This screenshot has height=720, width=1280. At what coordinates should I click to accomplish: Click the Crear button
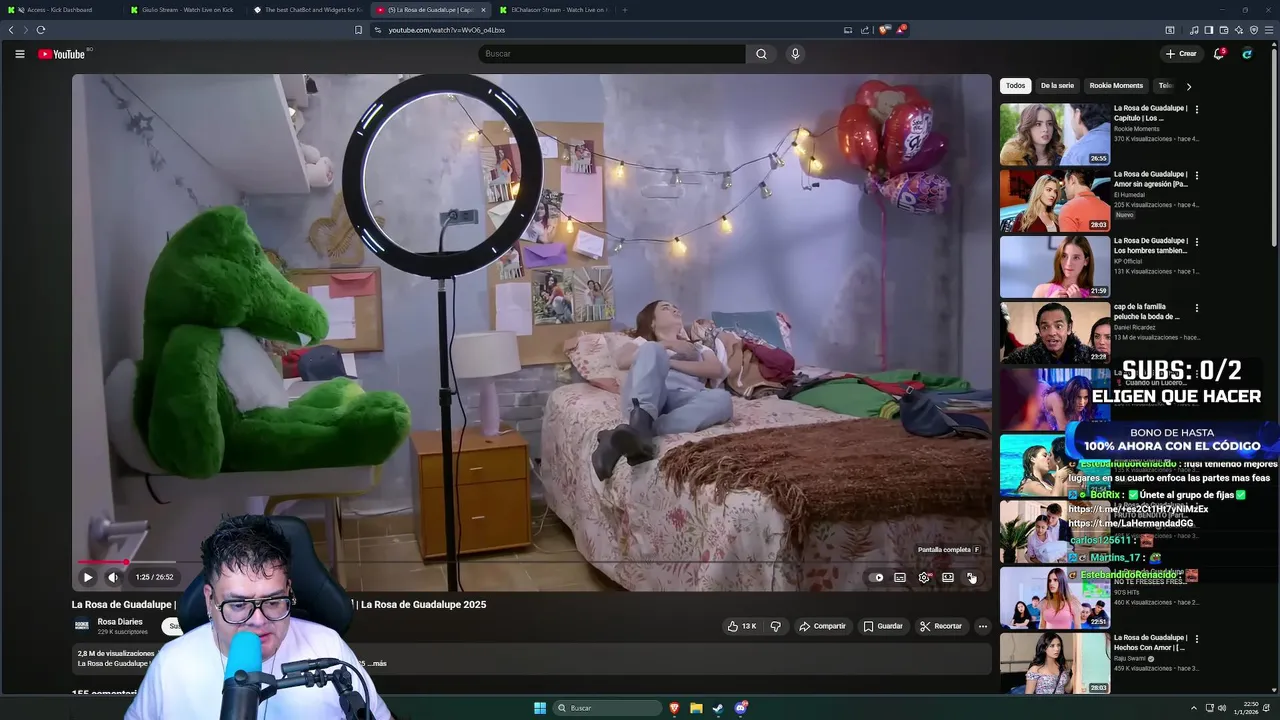(1181, 54)
